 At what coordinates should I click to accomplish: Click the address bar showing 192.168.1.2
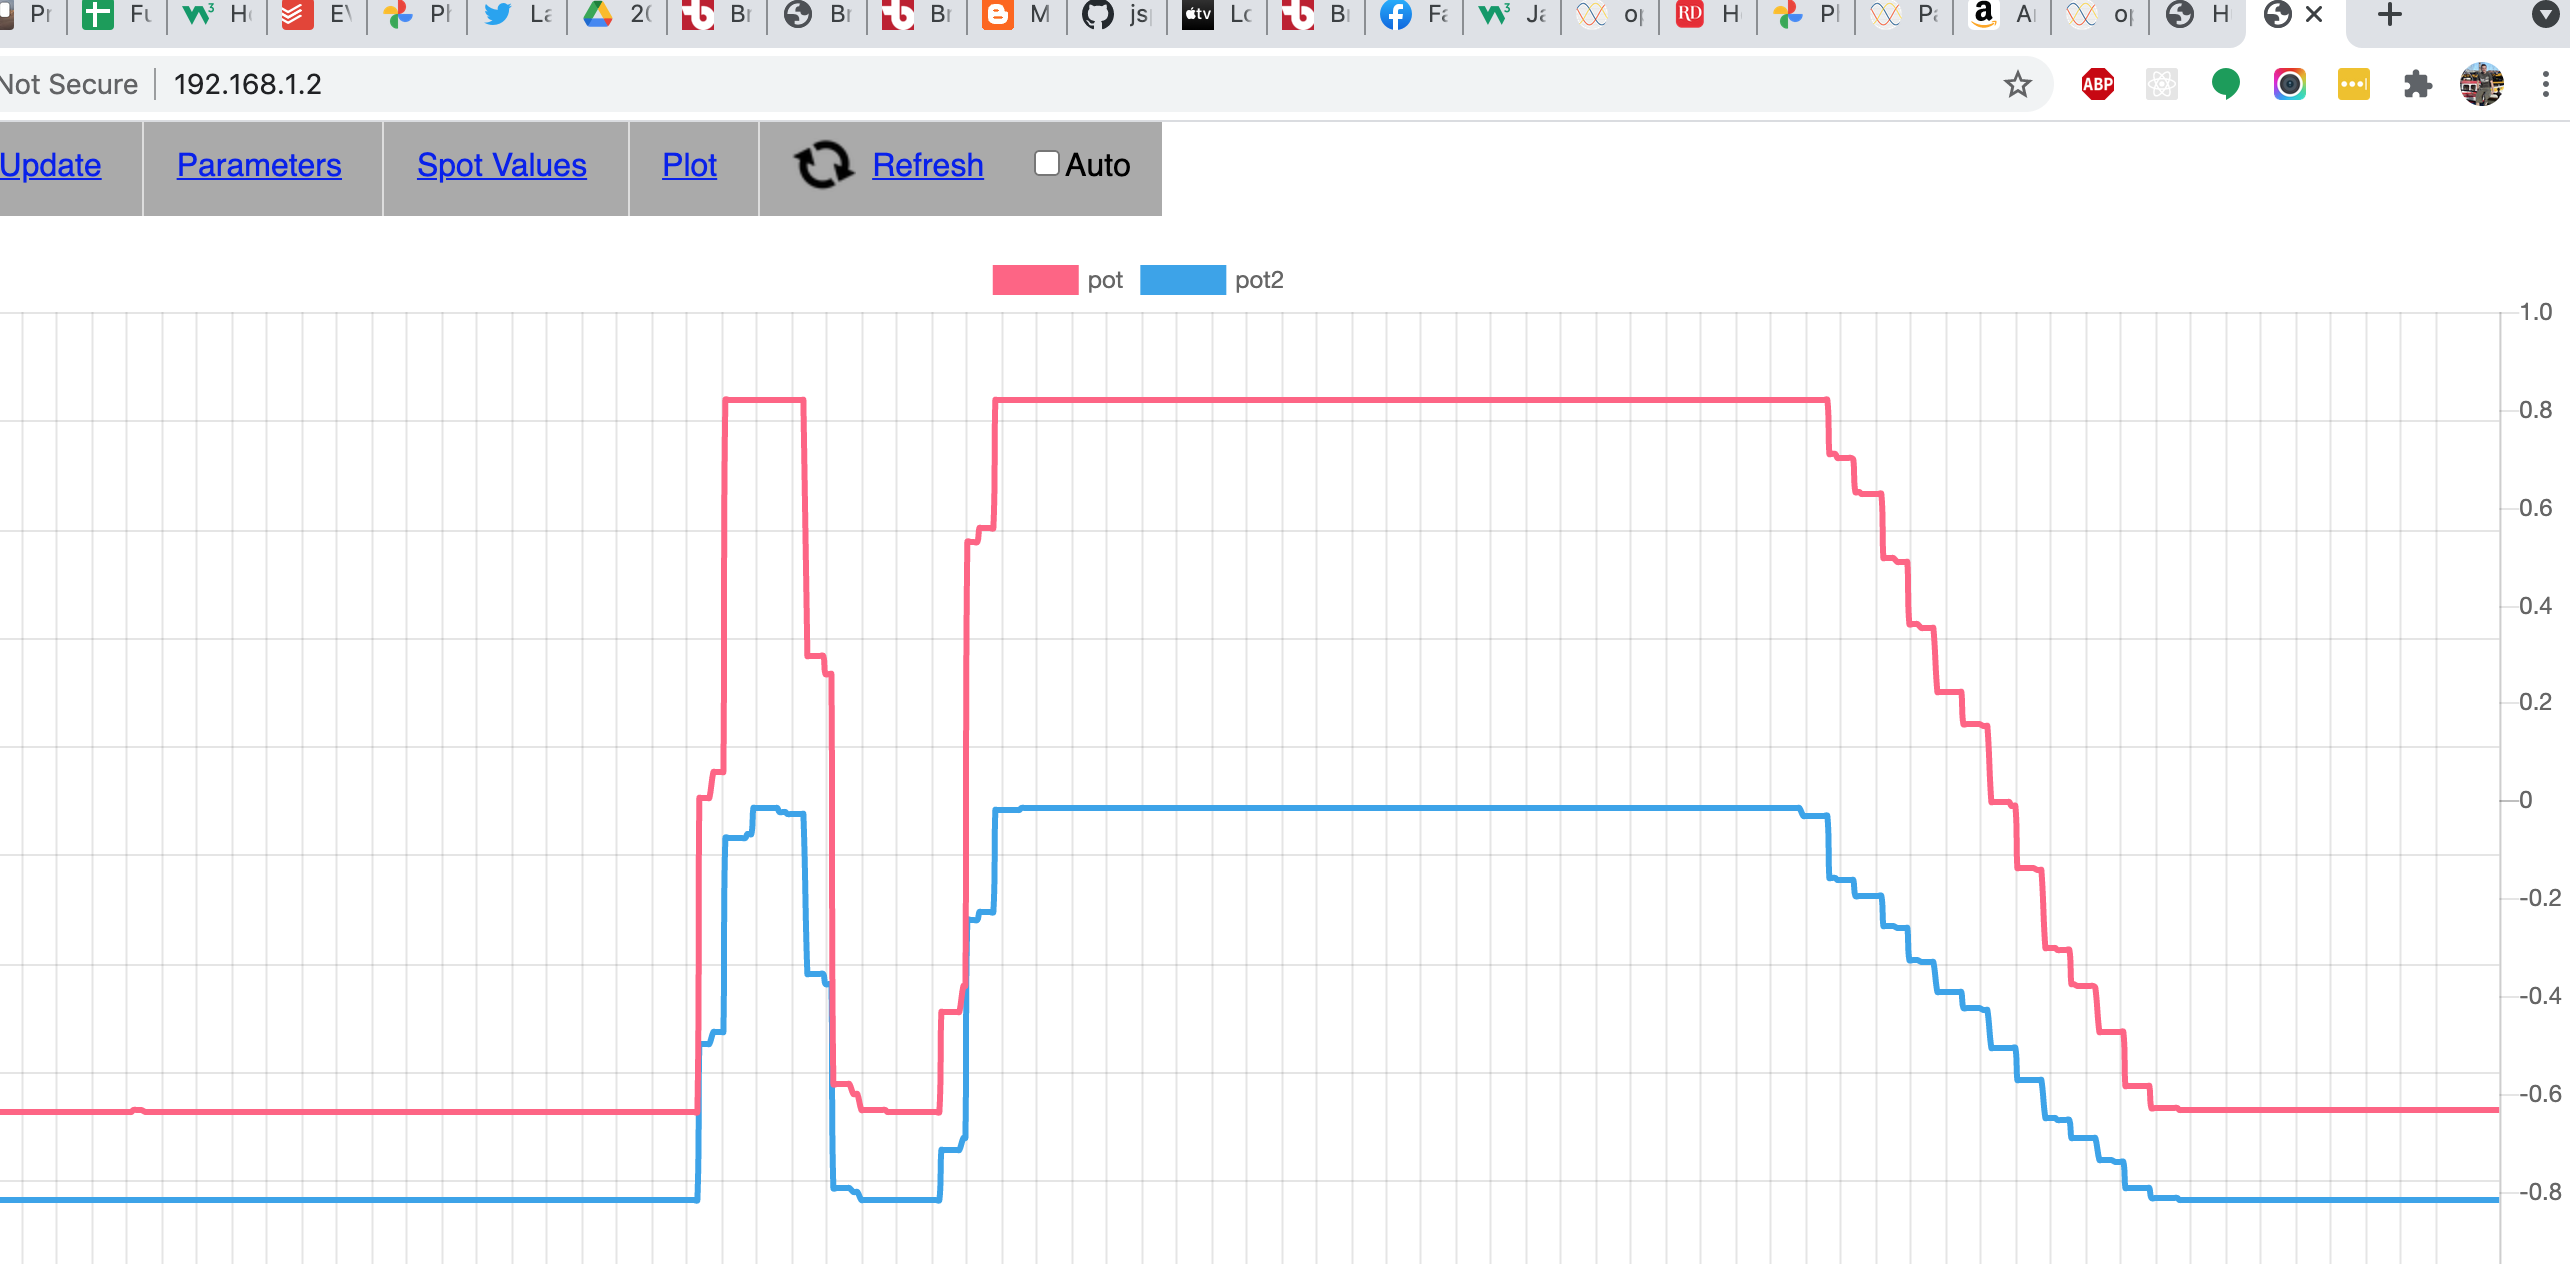pos(900,84)
